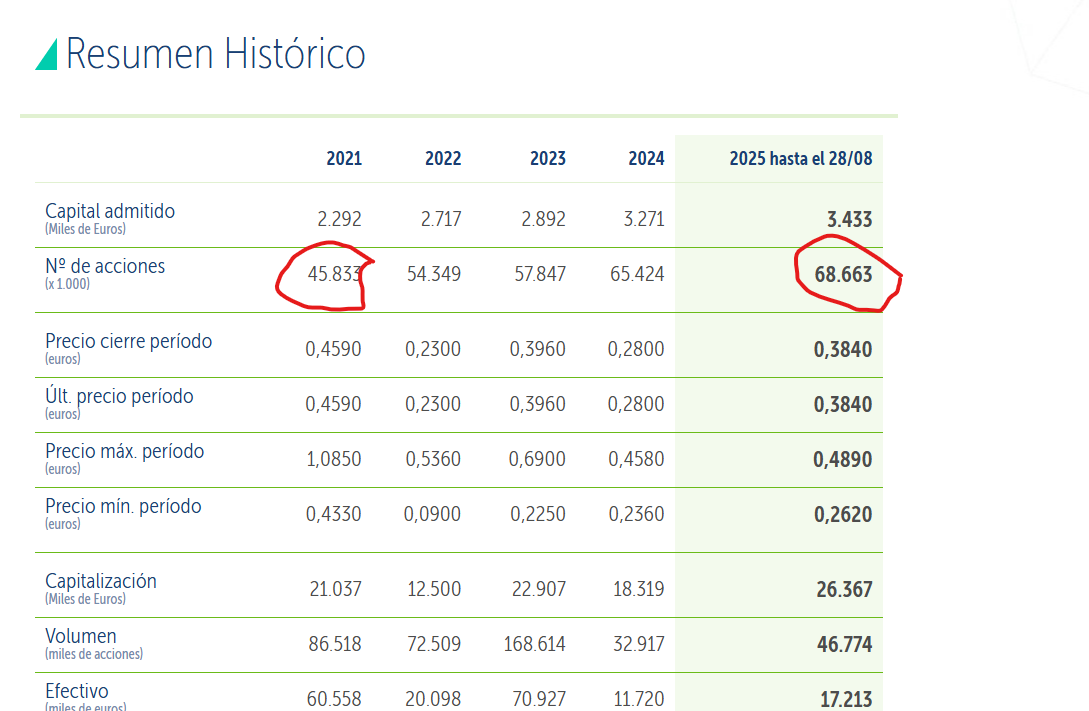The image size is (1089, 711).
Task: Select max price value 1,0850
Action: 334,458
